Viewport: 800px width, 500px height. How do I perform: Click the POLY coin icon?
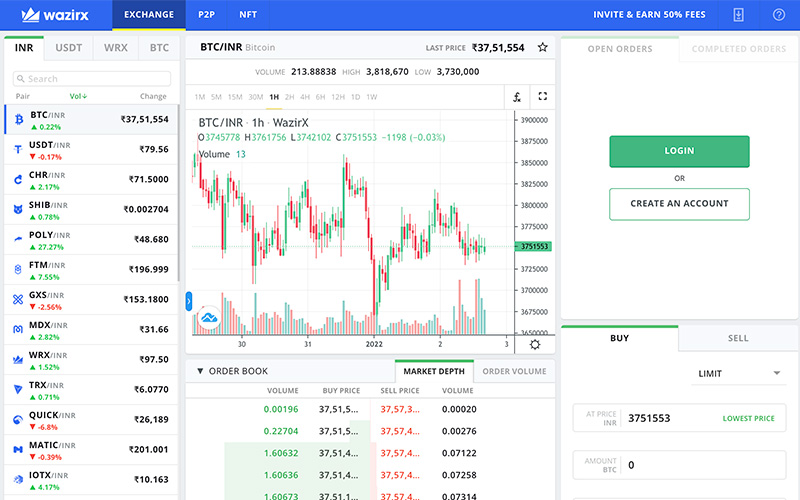tap(18, 239)
